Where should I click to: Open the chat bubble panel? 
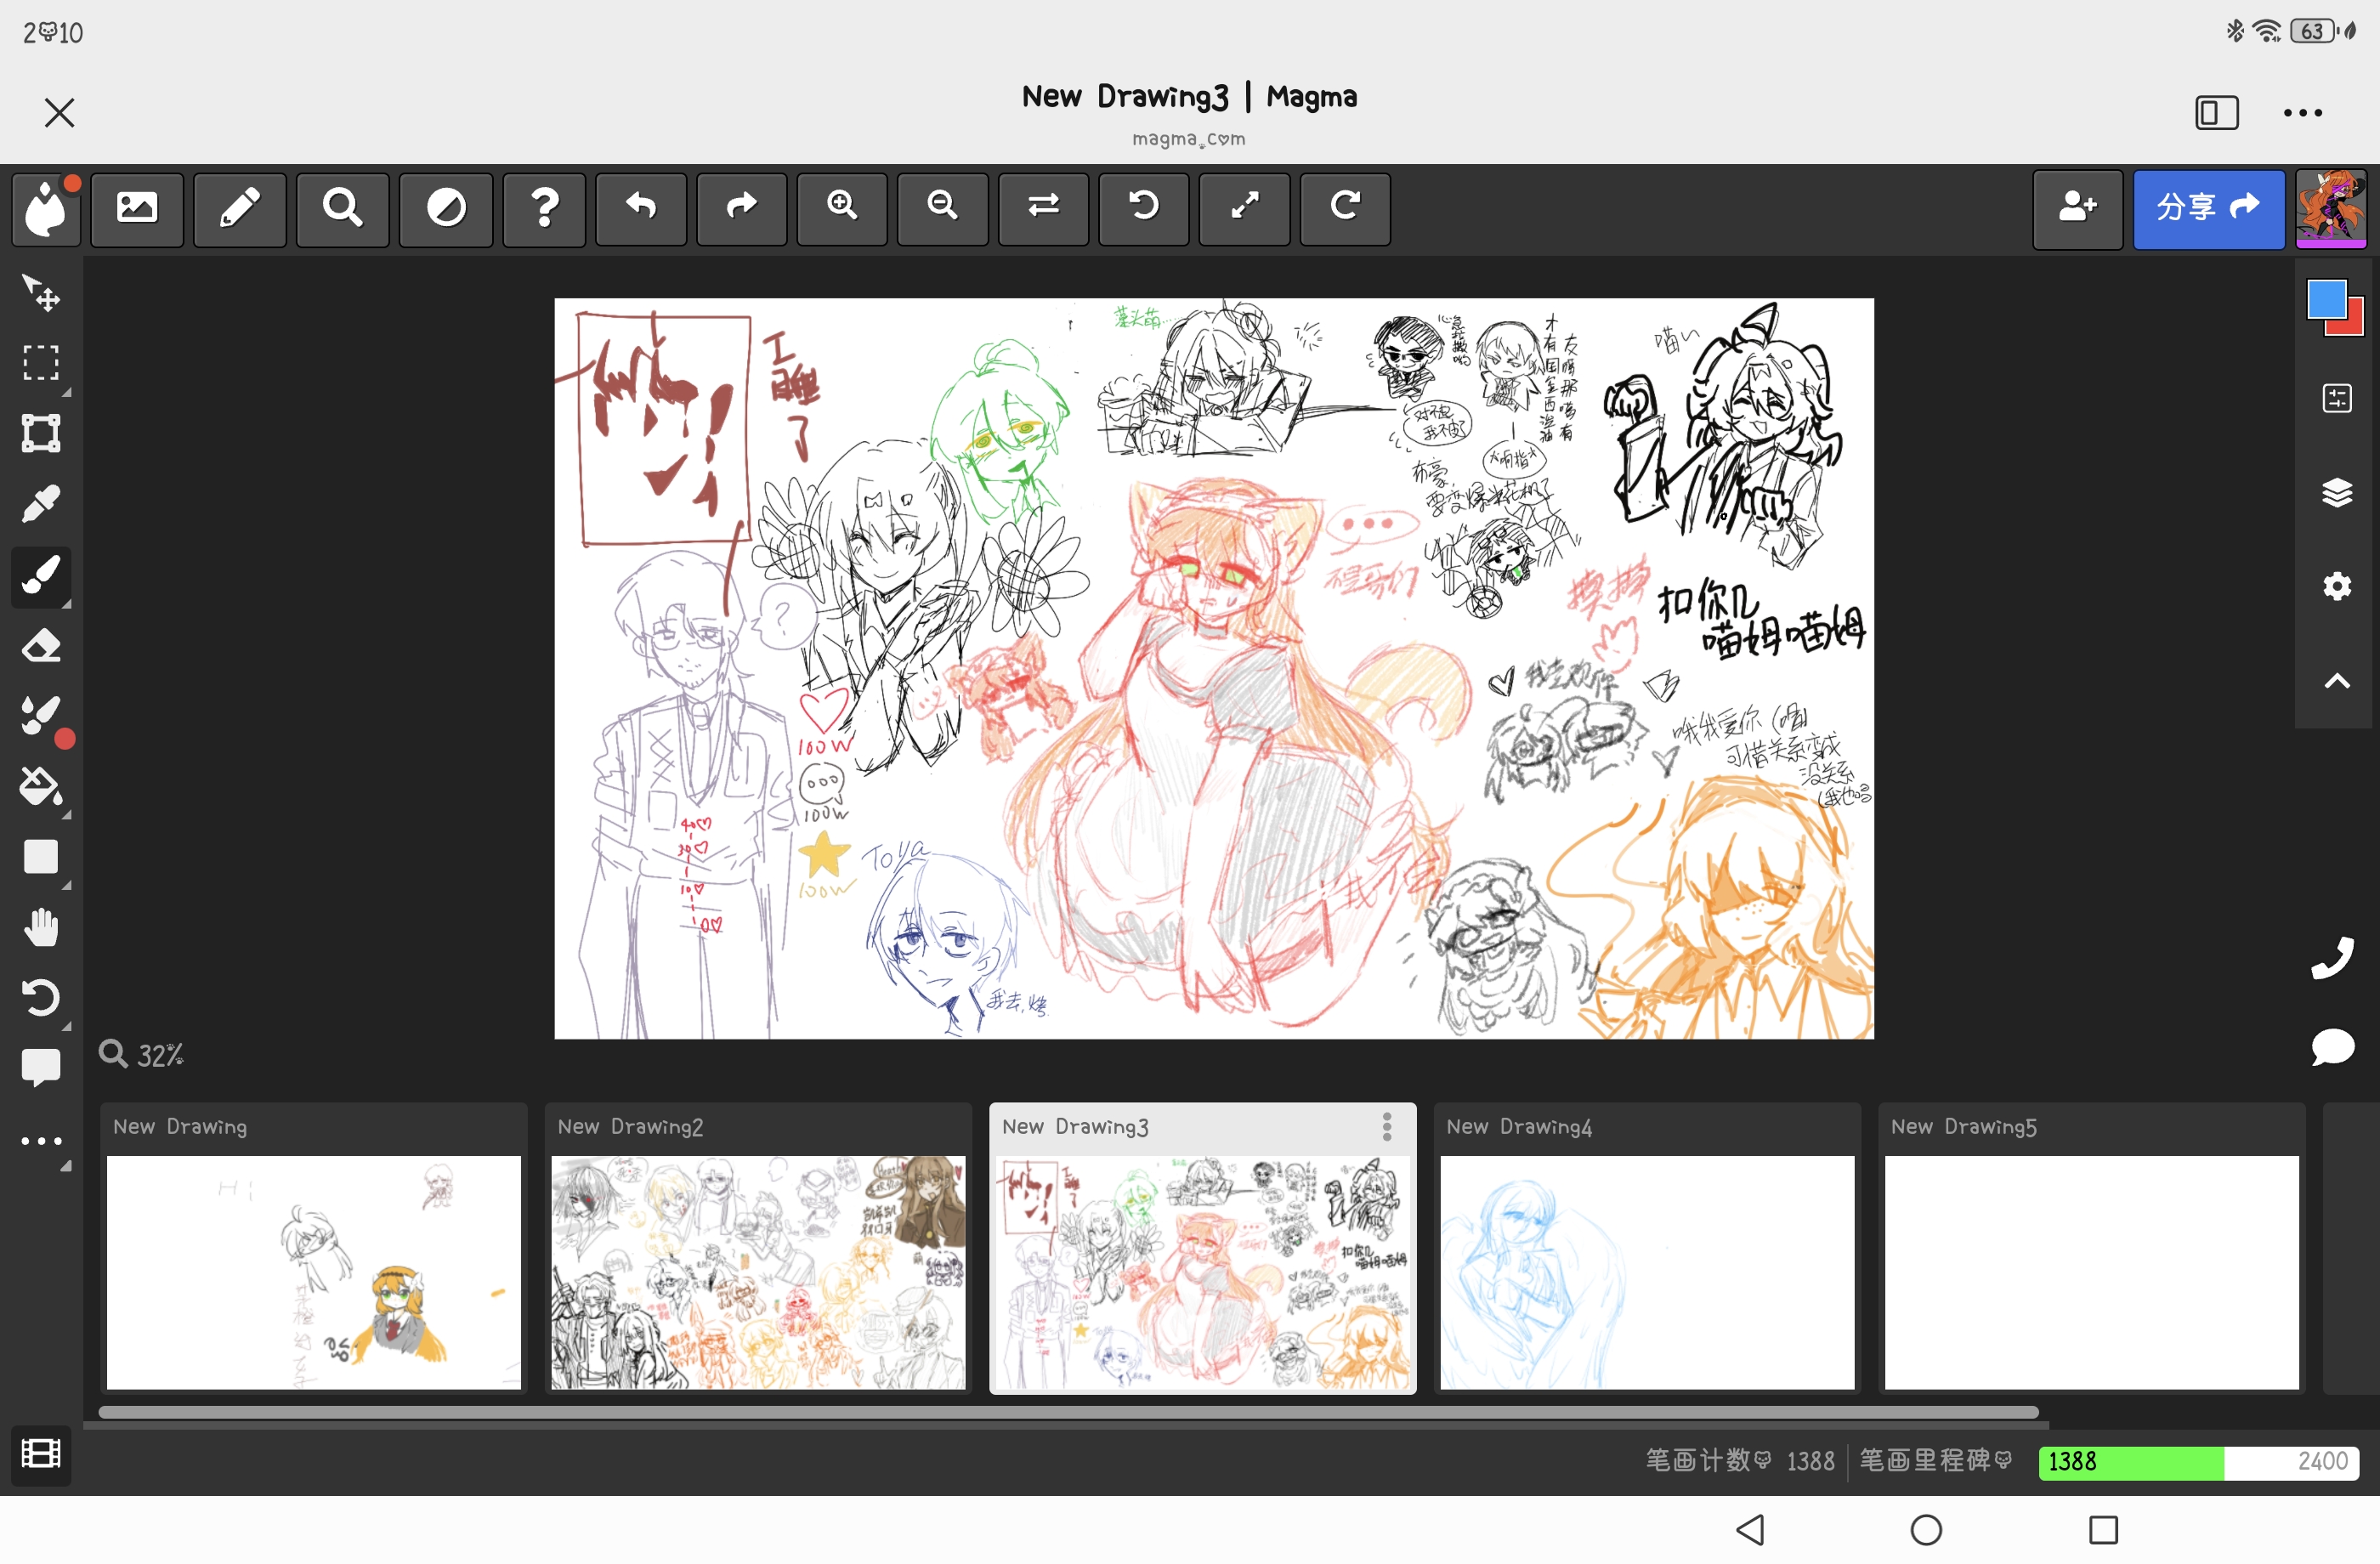[2332, 1048]
